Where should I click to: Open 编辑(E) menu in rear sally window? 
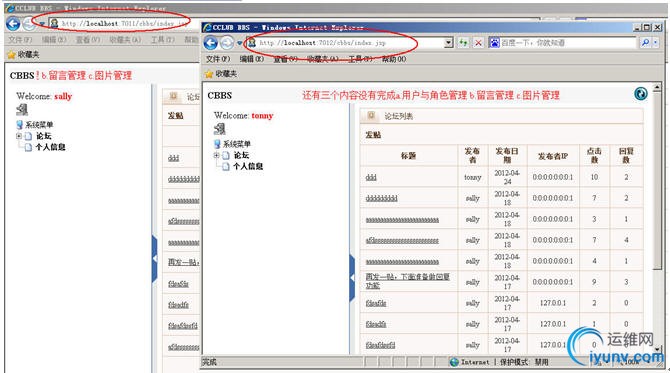(x=54, y=40)
